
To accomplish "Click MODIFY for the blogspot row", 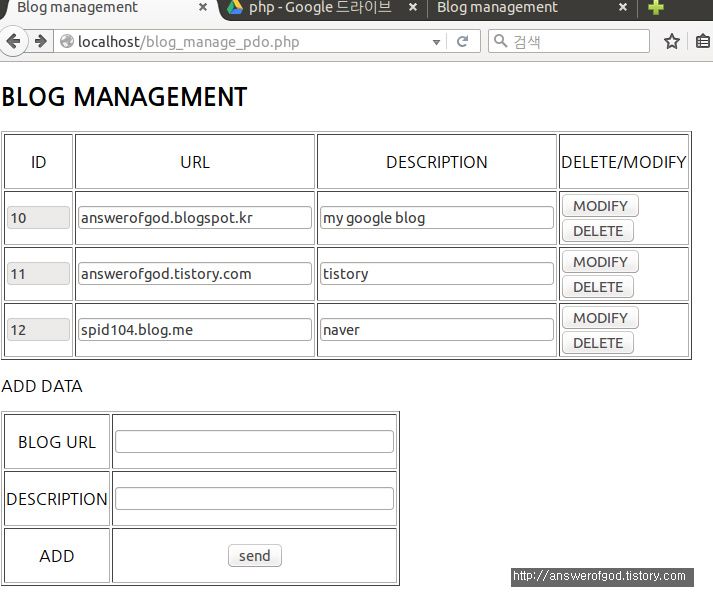I will pyautogui.click(x=600, y=206).
